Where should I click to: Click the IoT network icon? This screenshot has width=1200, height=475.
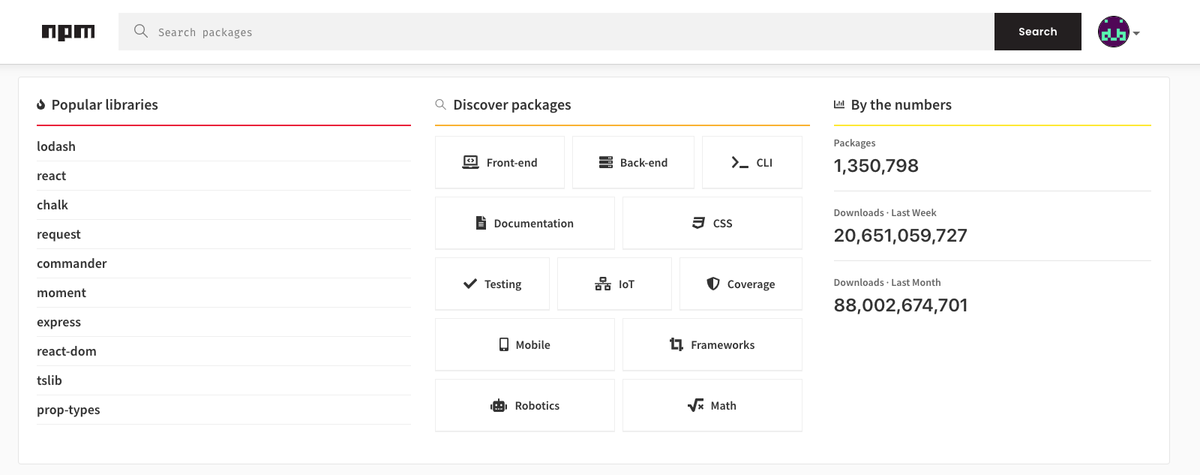pyautogui.click(x=602, y=284)
